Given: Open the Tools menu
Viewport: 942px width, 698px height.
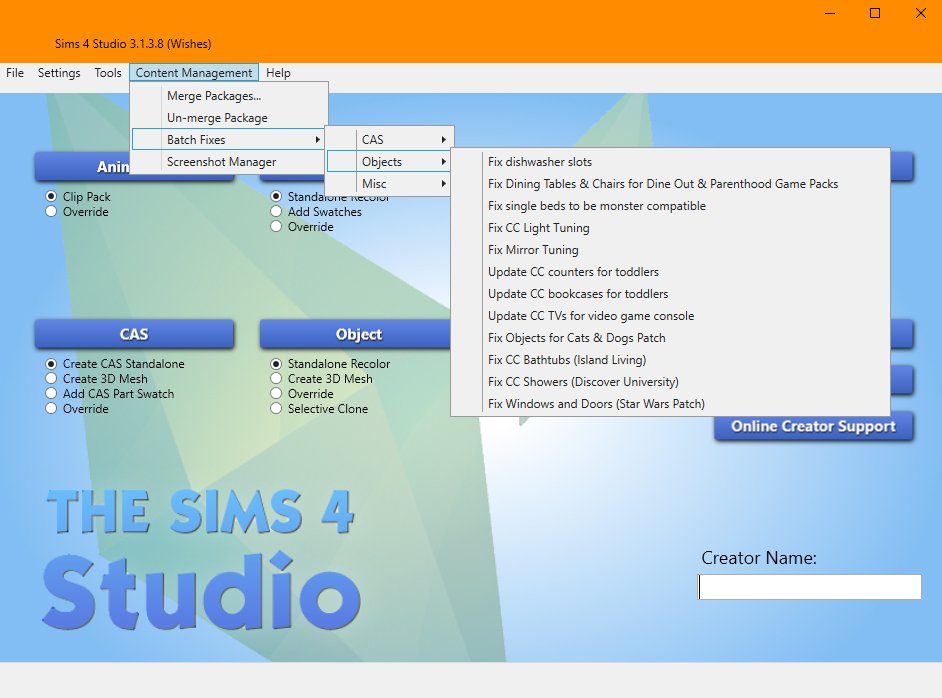Looking at the screenshot, I should tap(108, 73).
